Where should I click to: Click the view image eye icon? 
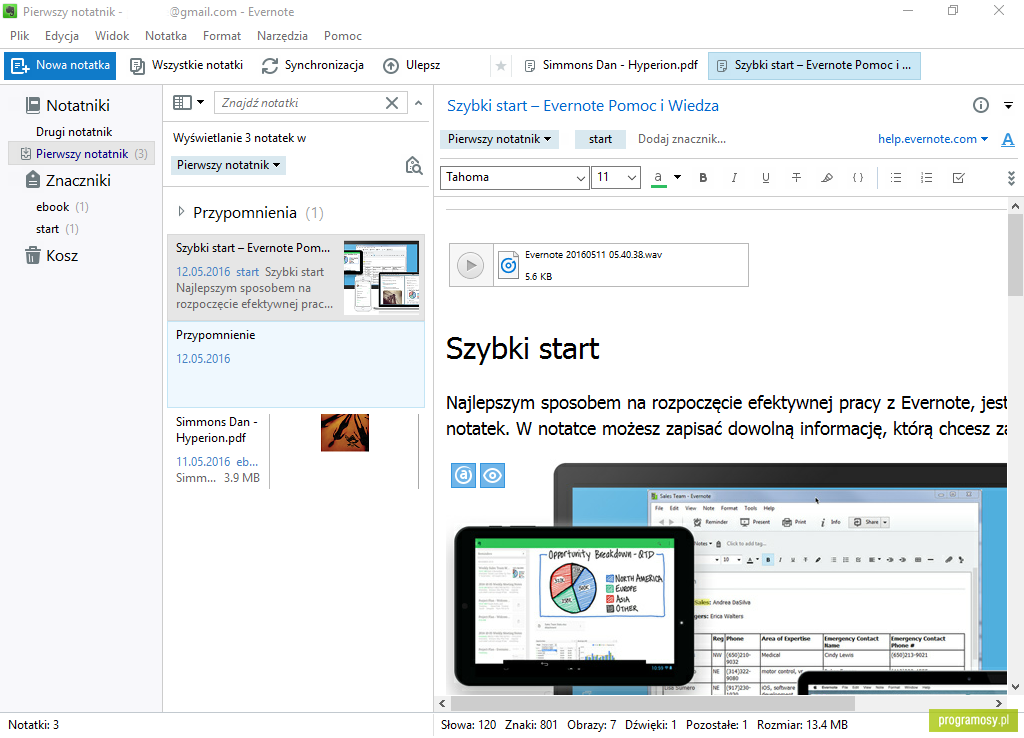pos(492,475)
